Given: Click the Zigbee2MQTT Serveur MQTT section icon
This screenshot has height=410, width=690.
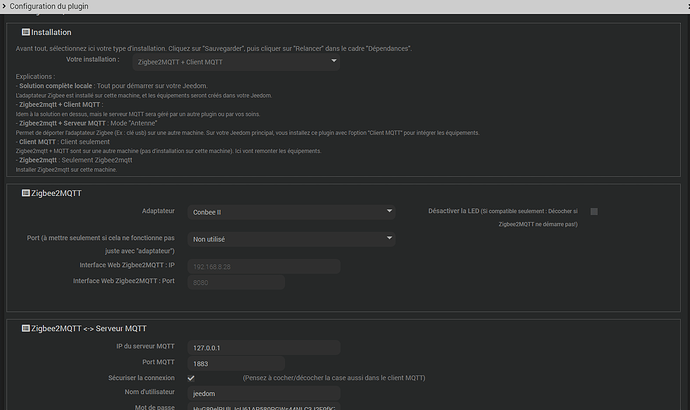Looking at the screenshot, I should click(x=25, y=328).
